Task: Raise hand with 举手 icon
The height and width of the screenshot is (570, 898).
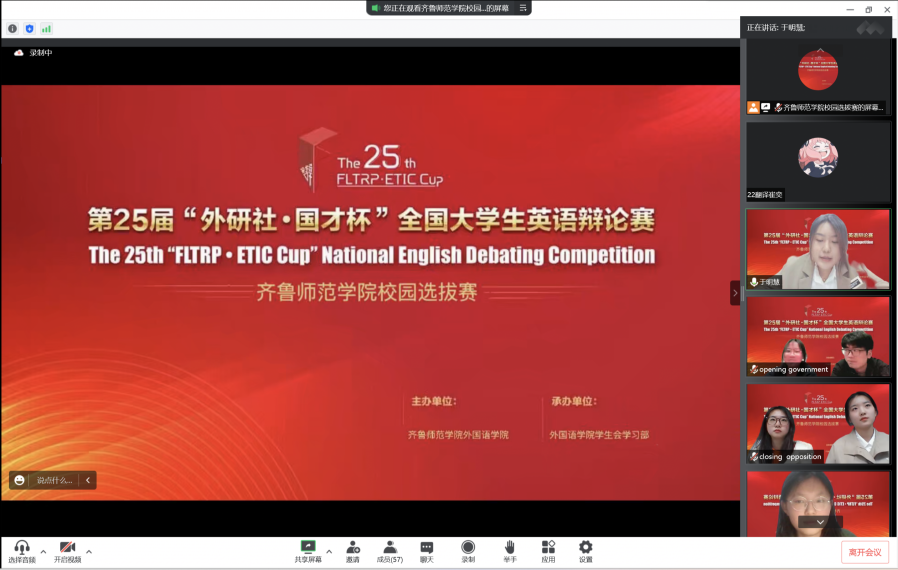Action: [x=509, y=550]
